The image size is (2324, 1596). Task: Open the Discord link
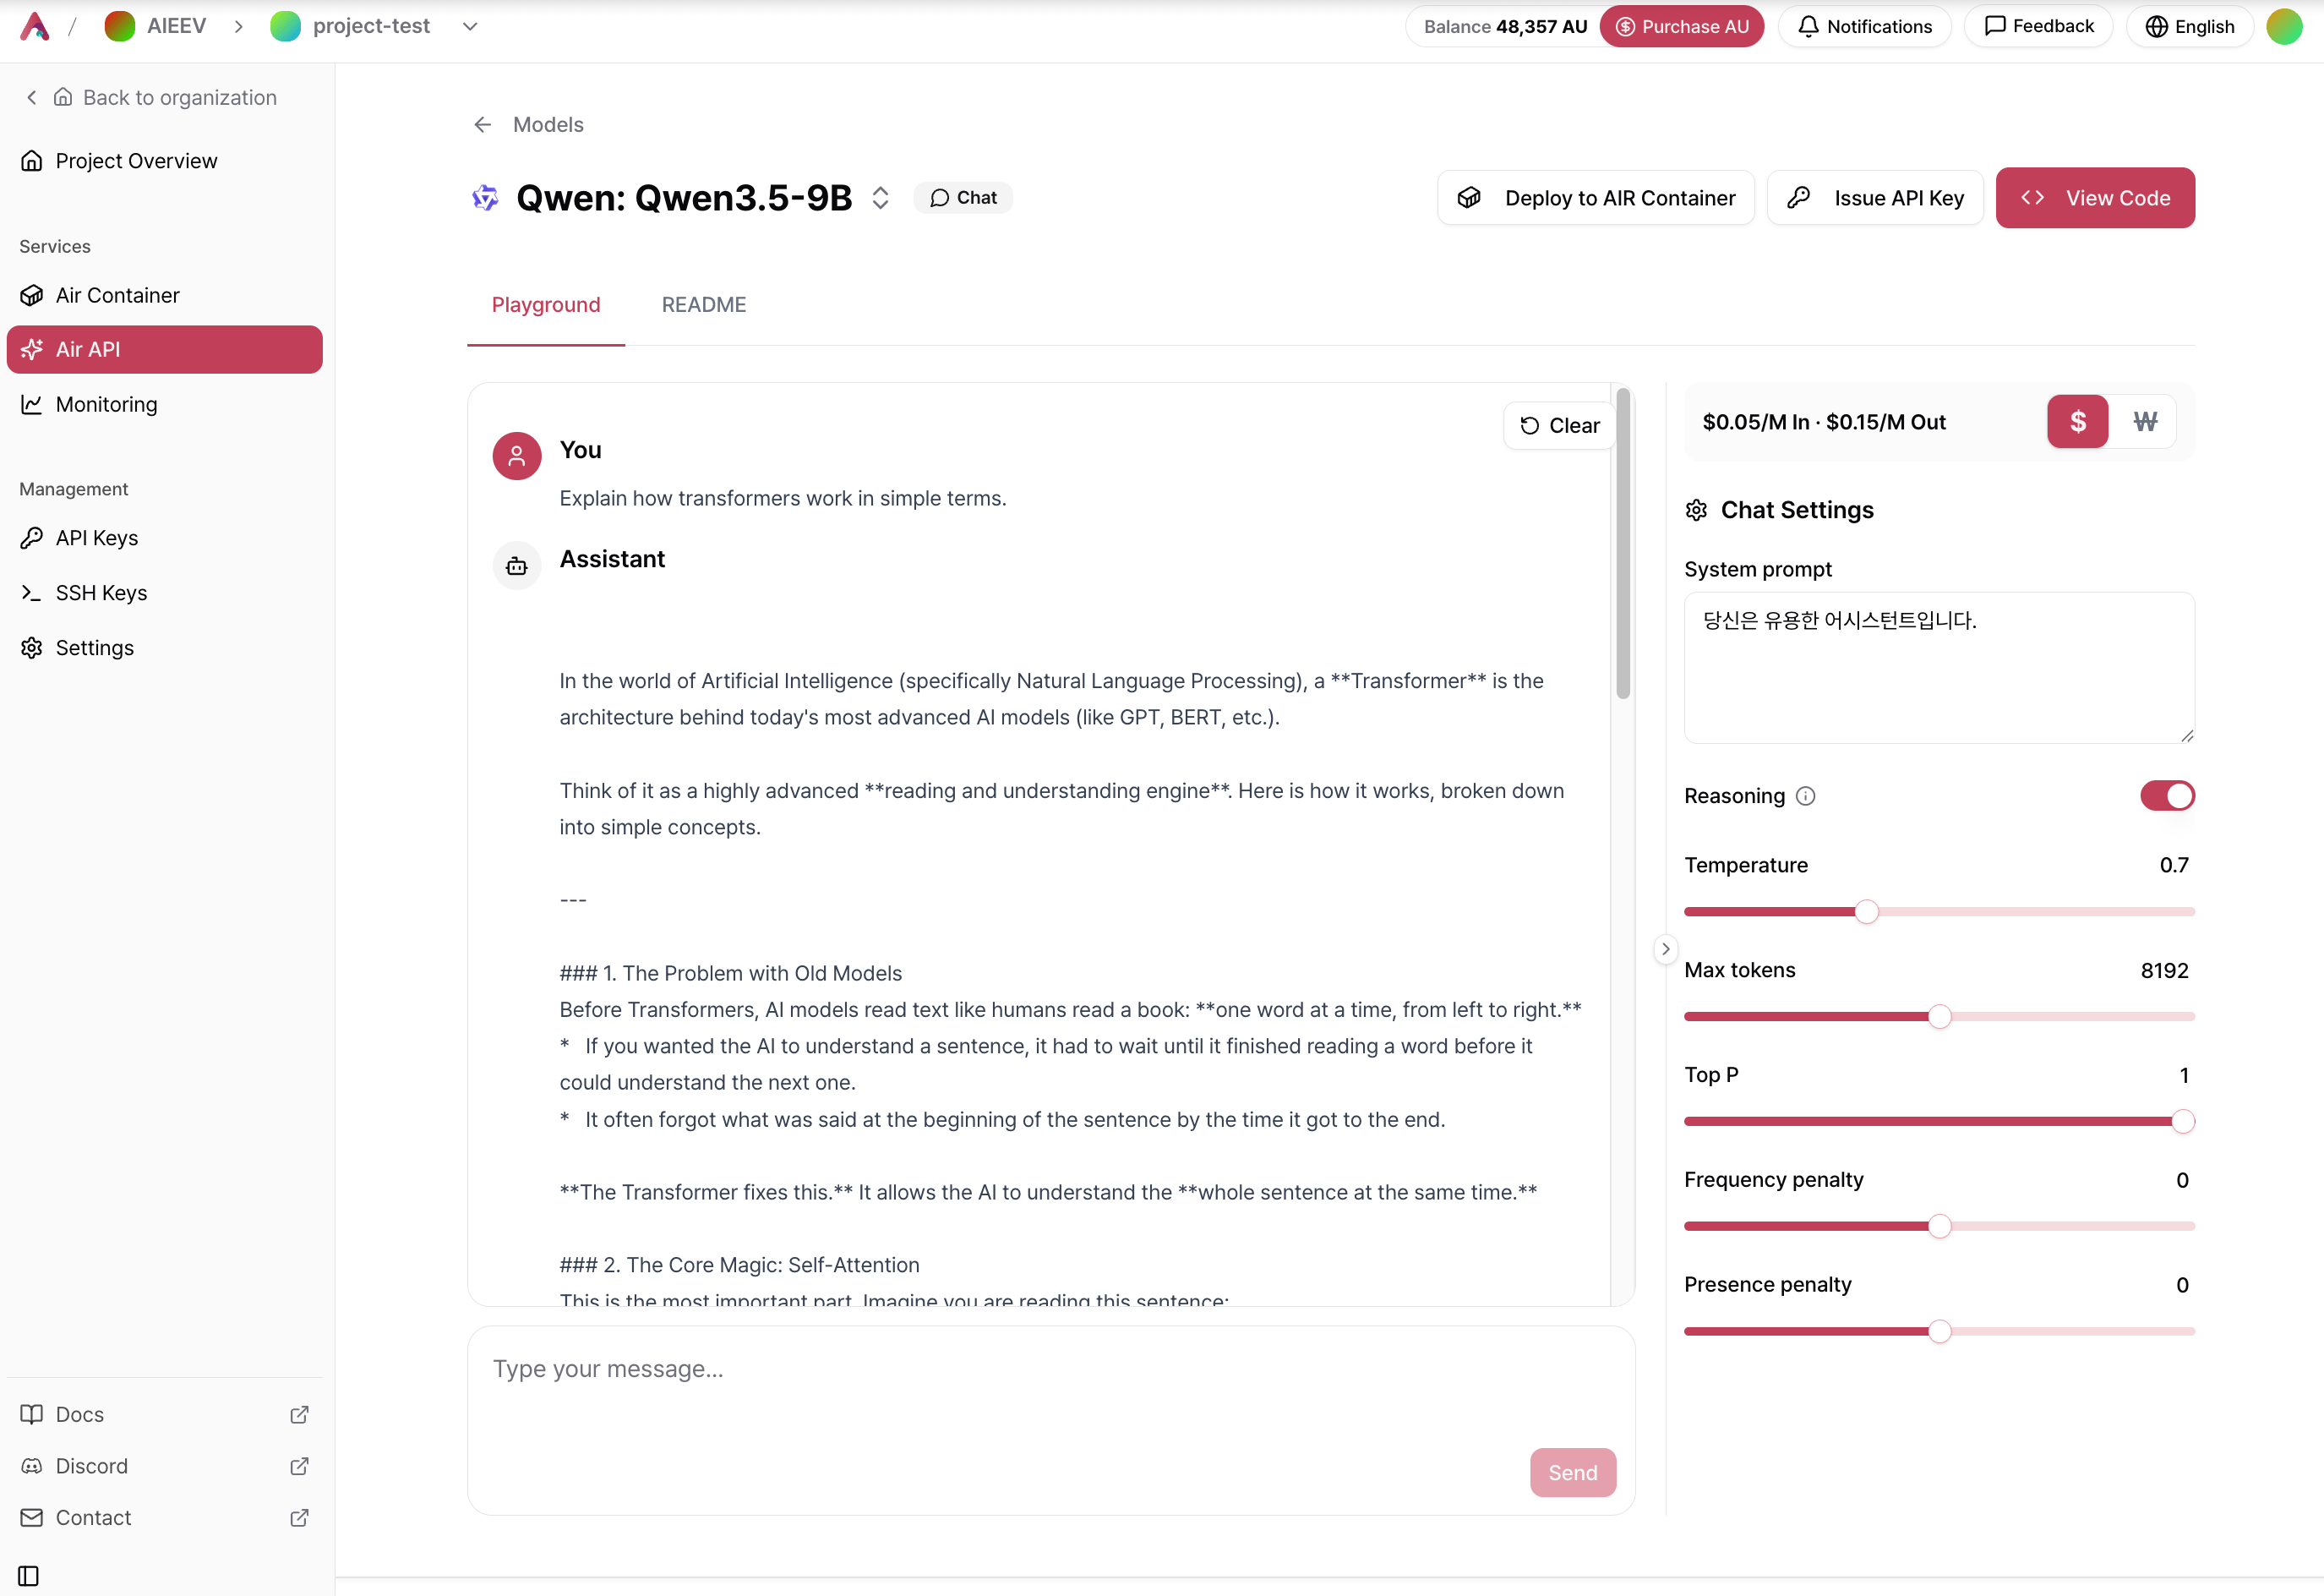click(x=164, y=1466)
